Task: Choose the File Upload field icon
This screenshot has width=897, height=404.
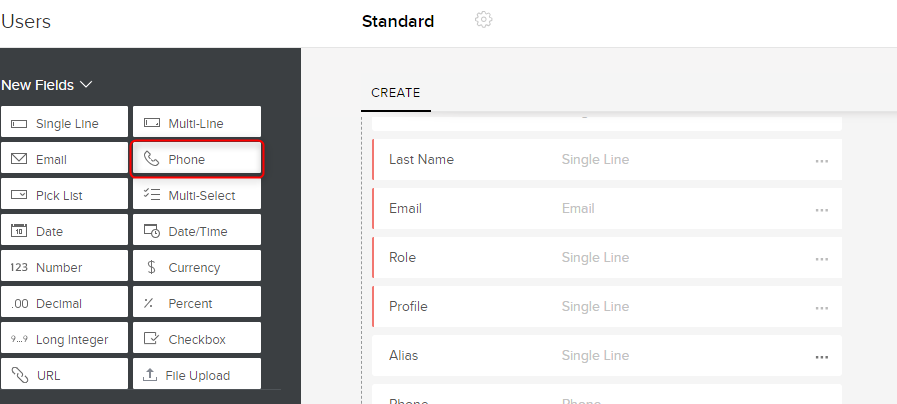Action: (152, 375)
